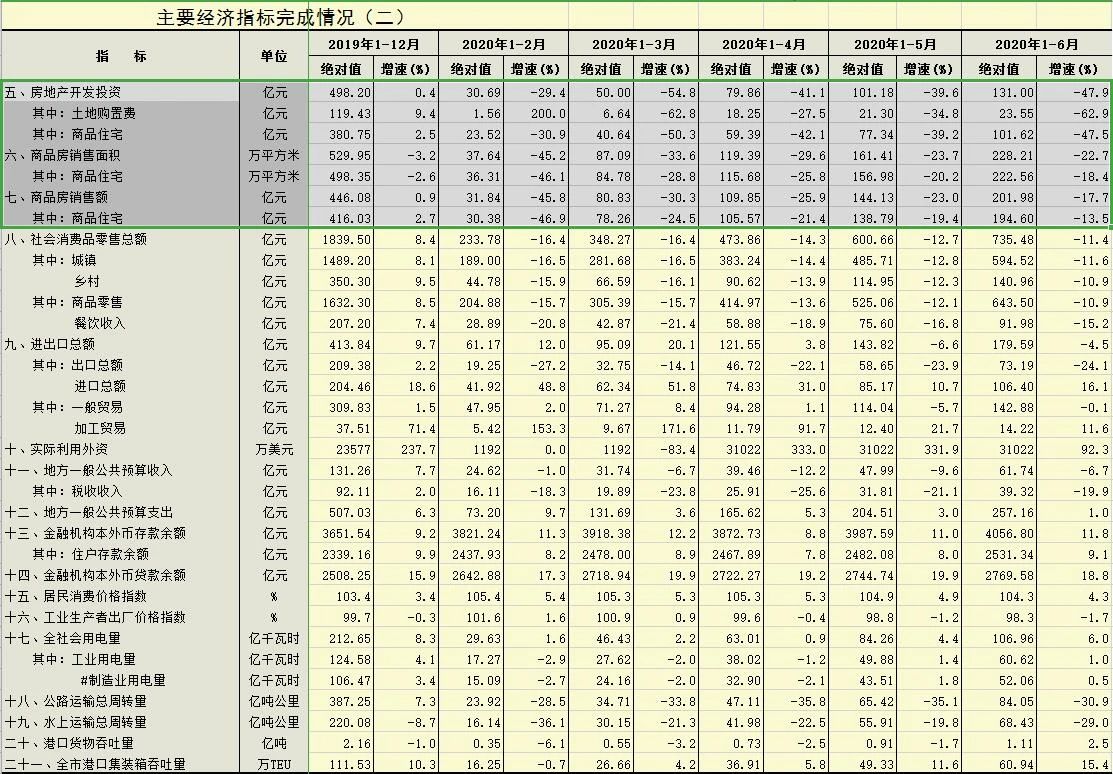The height and width of the screenshot is (774, 1113).
Task: Click row label 十七、全社会用电量
Action: [63, 638]
